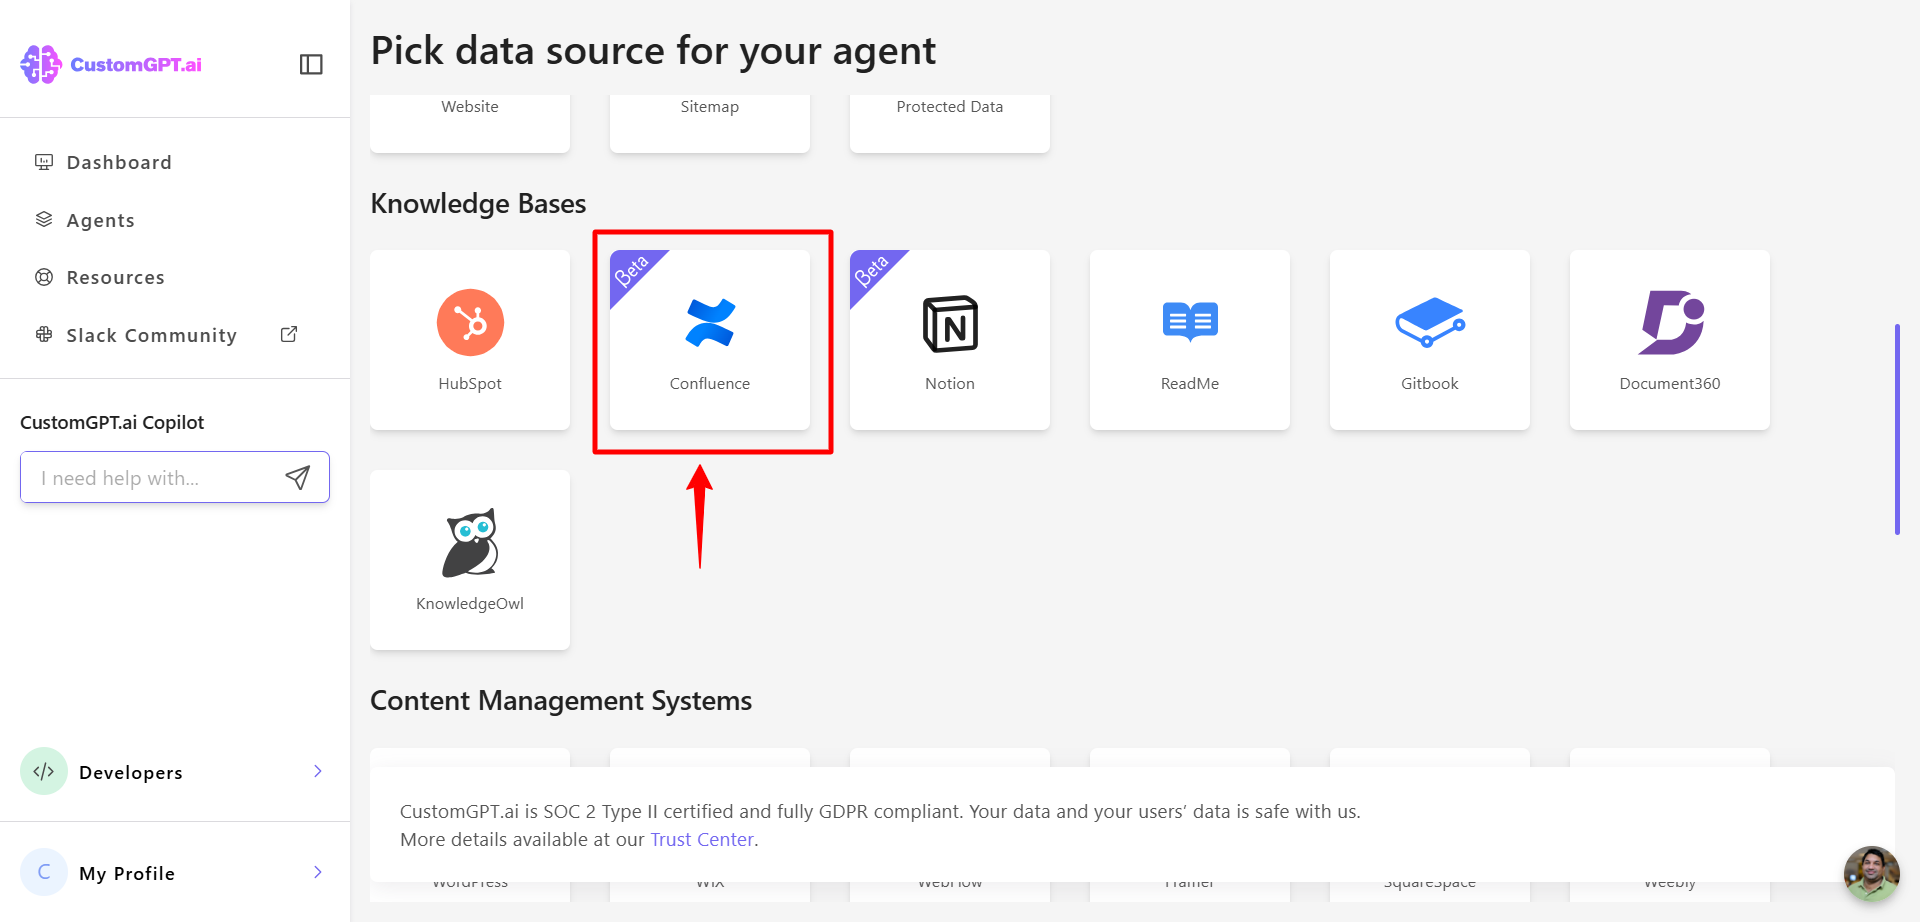Select the ReadMe logo icon
The height and width of the screenshot is (922, 1920).
(x=1190, y=322)
